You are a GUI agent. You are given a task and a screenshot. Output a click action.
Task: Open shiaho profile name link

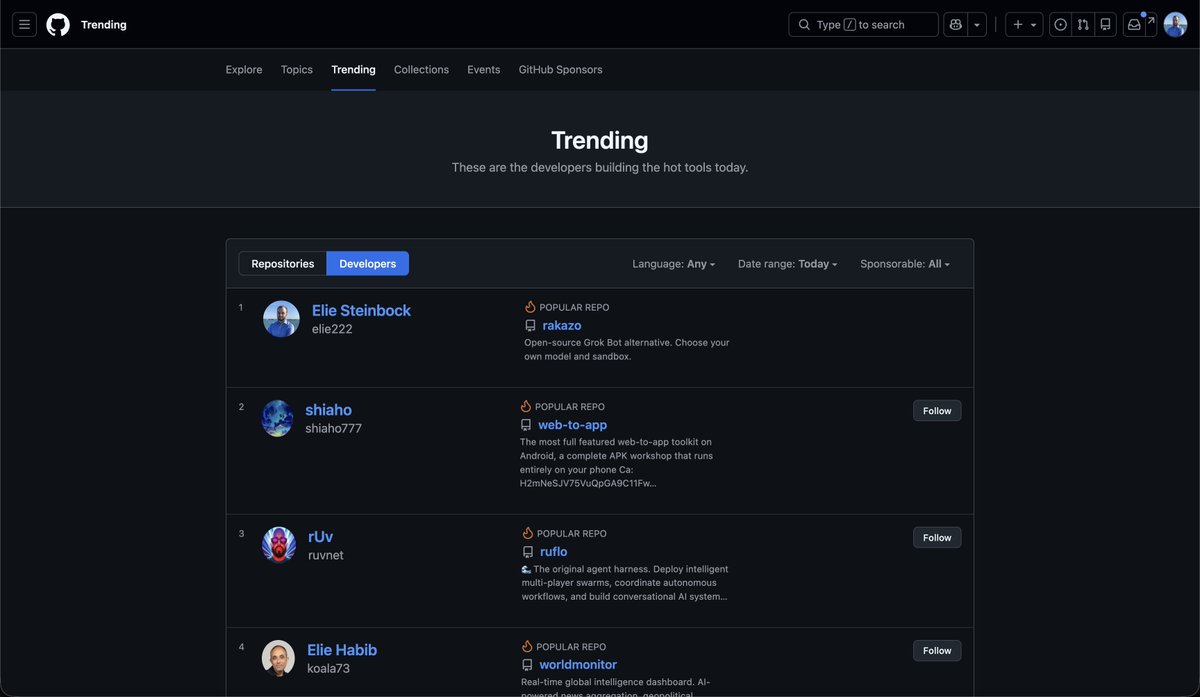tap(328, 410)
